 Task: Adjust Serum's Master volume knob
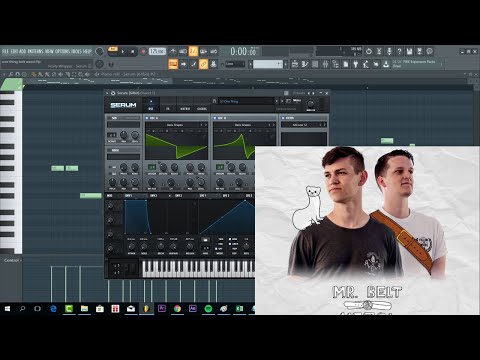[x=310, y=104]
